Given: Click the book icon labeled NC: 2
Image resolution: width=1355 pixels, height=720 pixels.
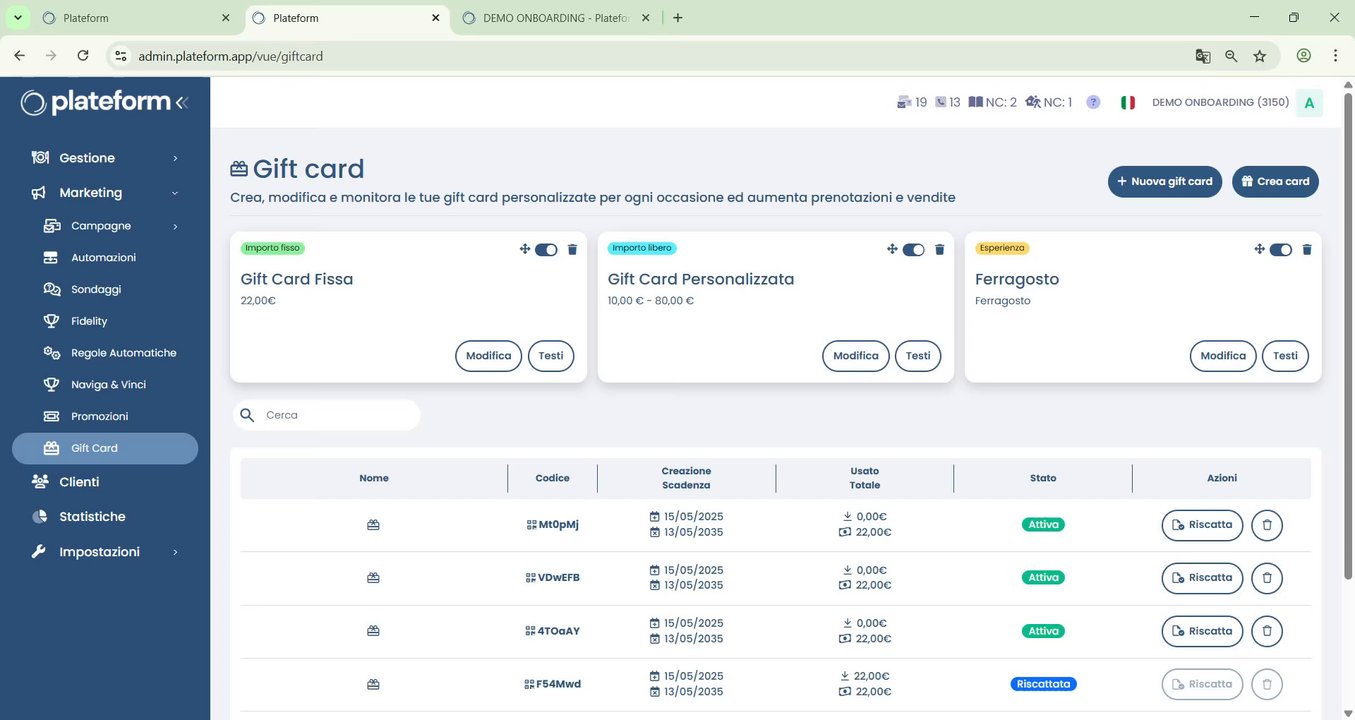Looking at the screenshot, I should coord(992,102).
